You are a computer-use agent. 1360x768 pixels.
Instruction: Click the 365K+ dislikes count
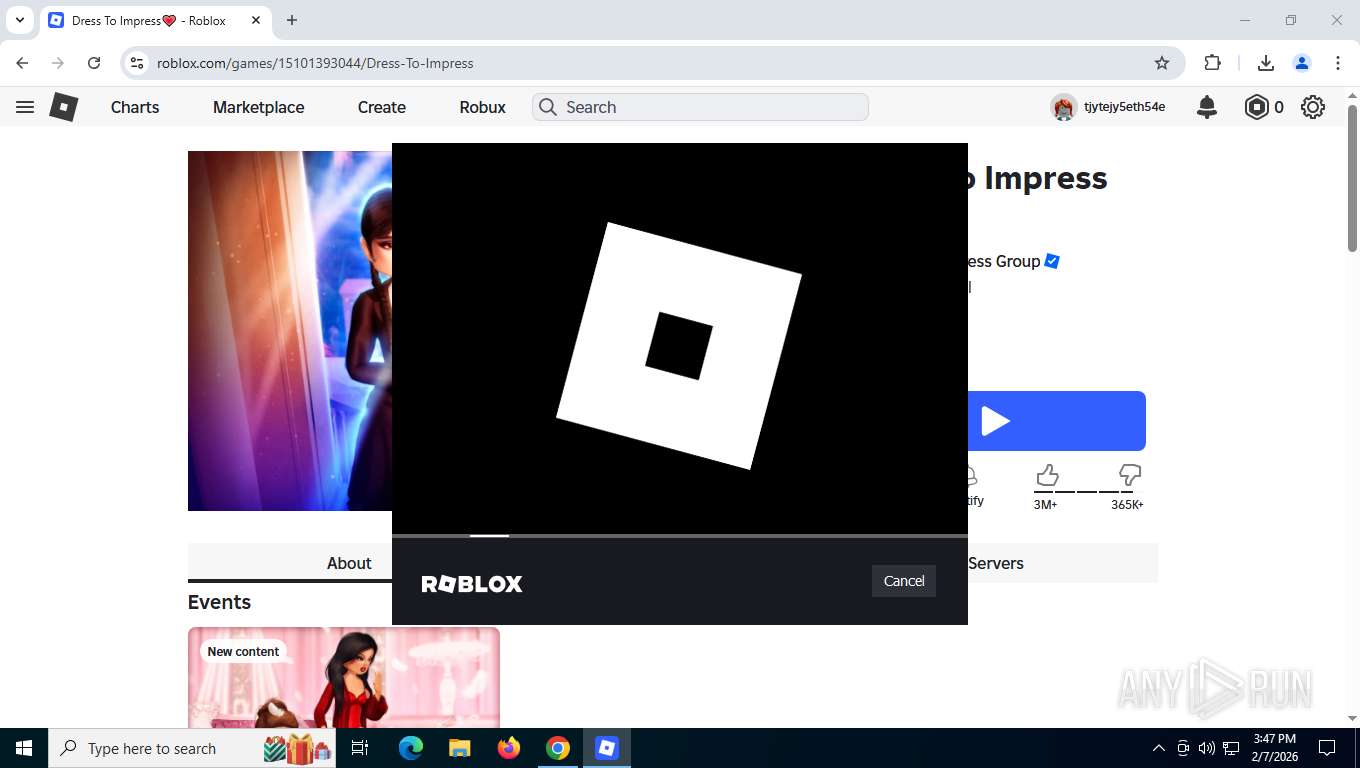[1127, 505]
